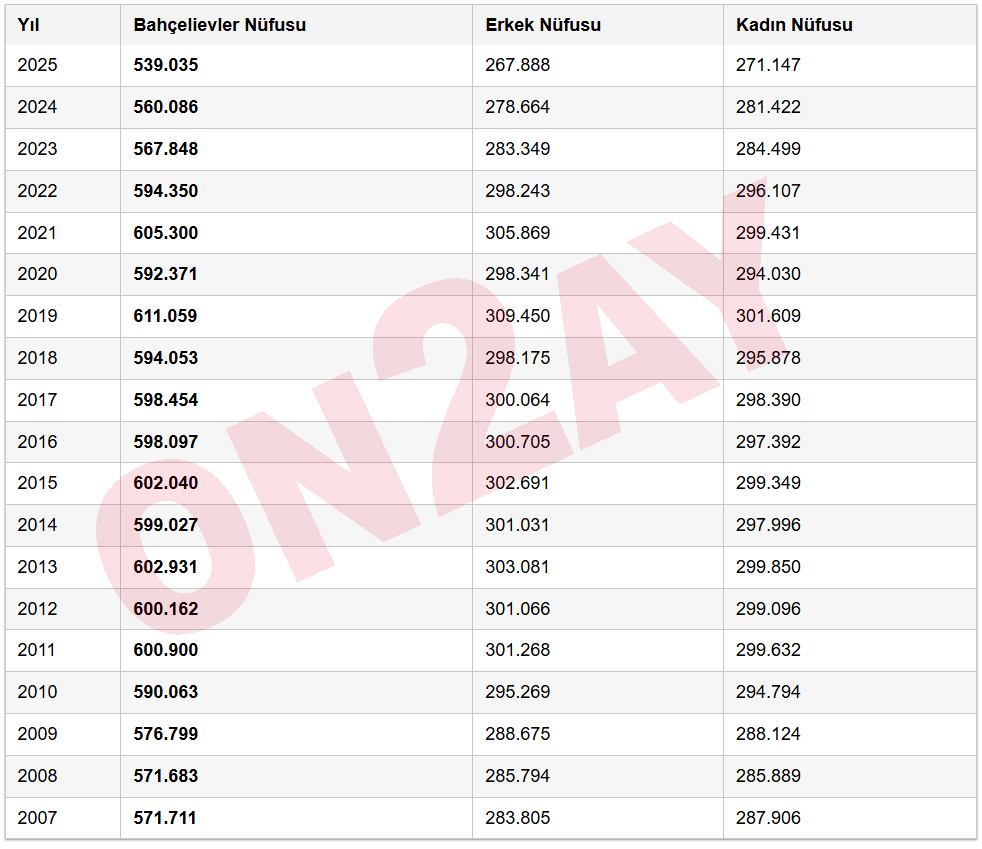Click the 2017 female population 298.390
The image size is (982, 849).
(x=768, y=400)
